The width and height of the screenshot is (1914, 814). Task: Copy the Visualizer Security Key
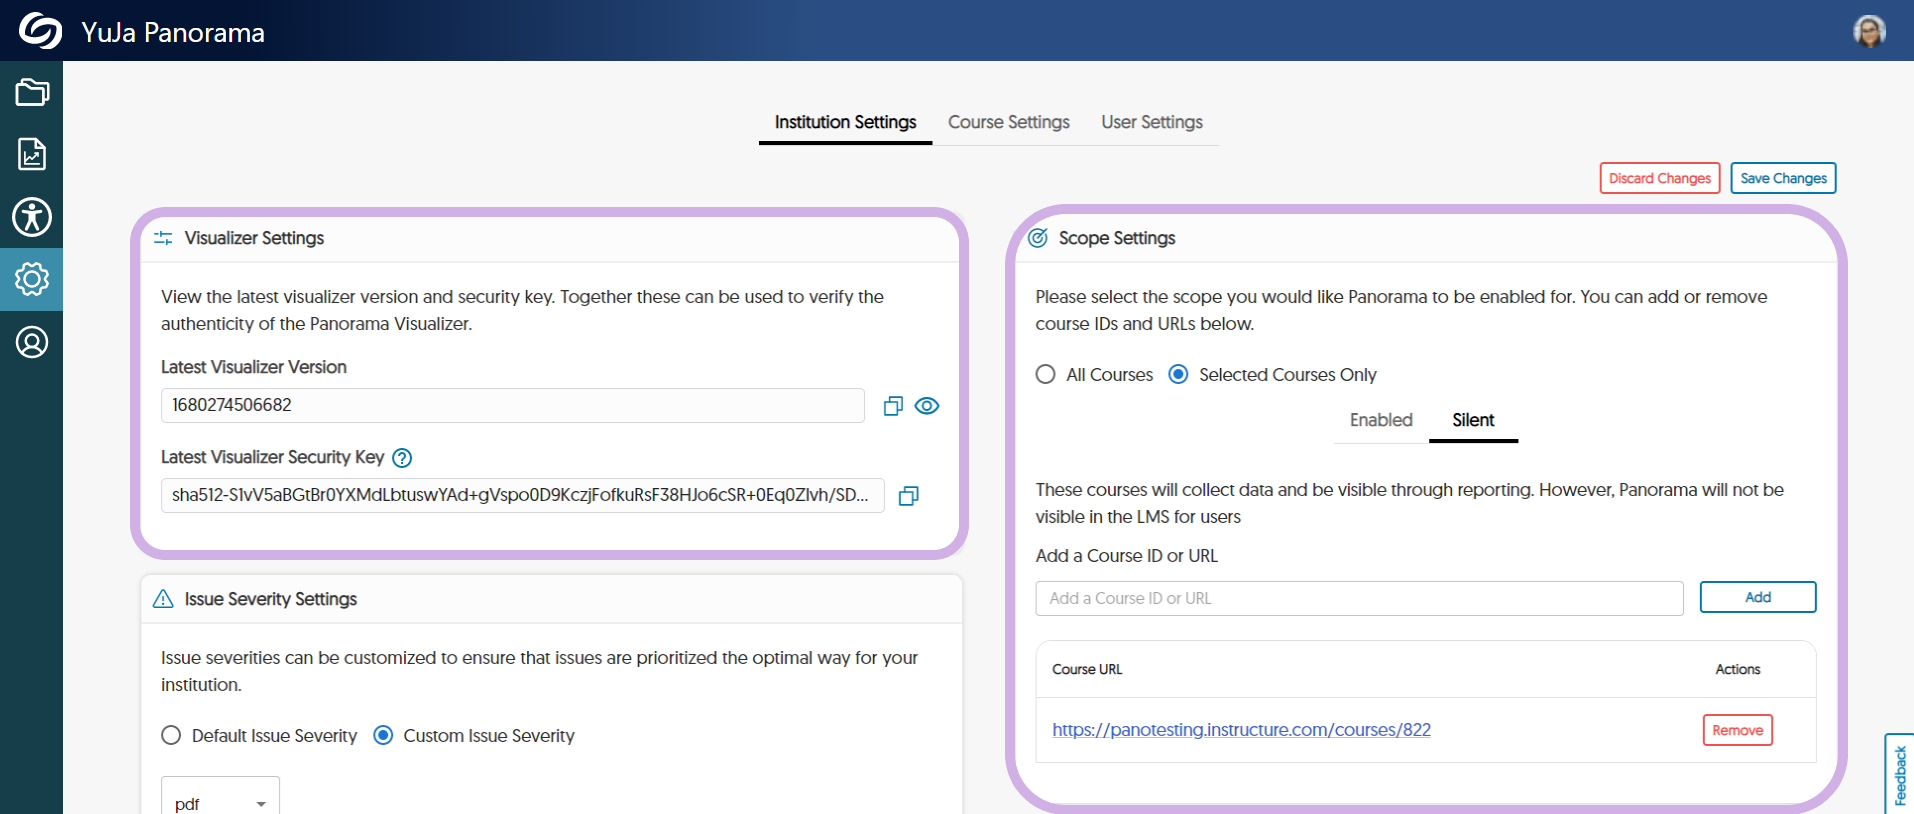908,496
